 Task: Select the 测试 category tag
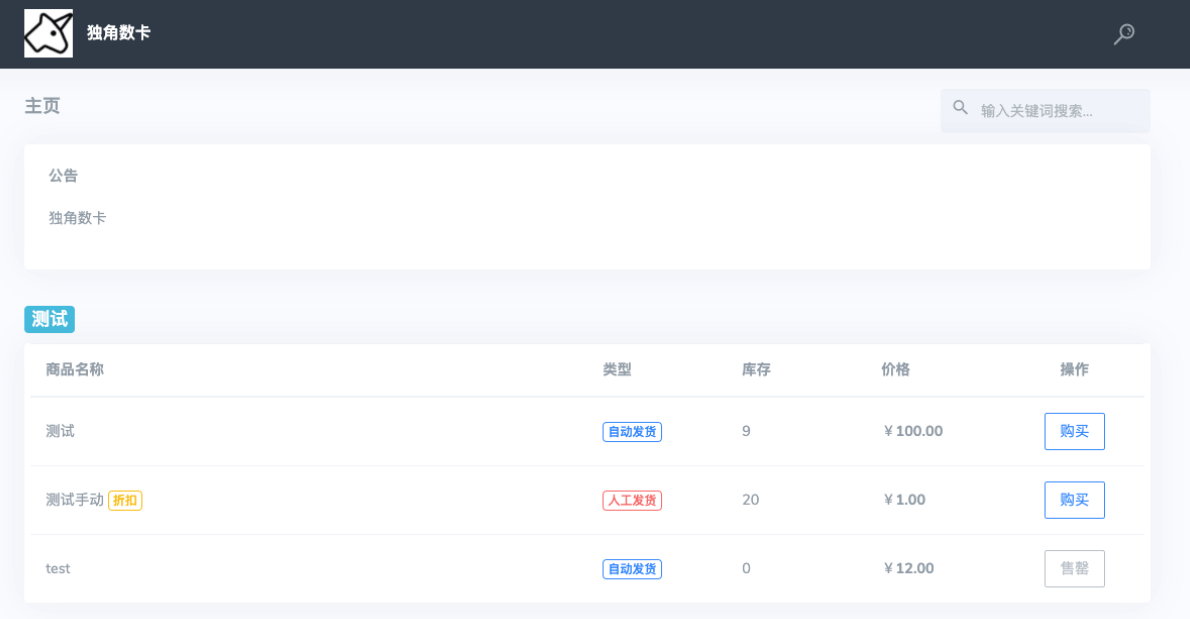(x=49, y=319)
